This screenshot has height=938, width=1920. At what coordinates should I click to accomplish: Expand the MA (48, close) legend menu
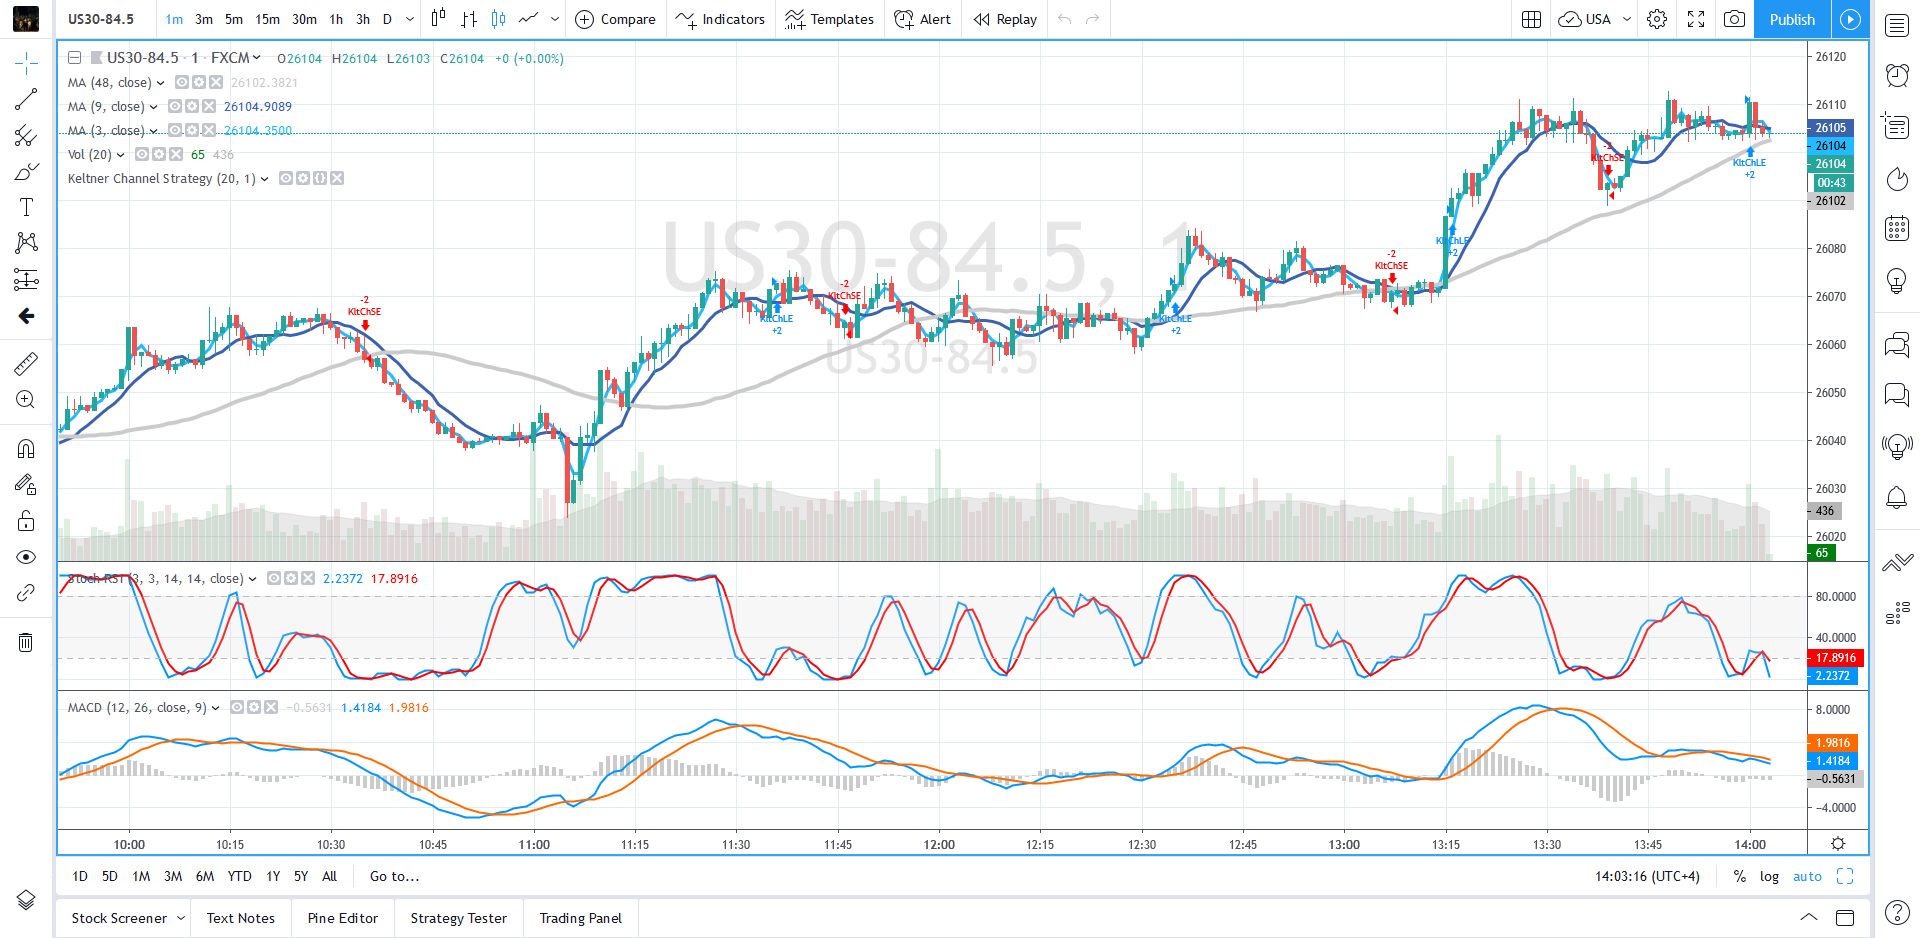tap(161, 83)
